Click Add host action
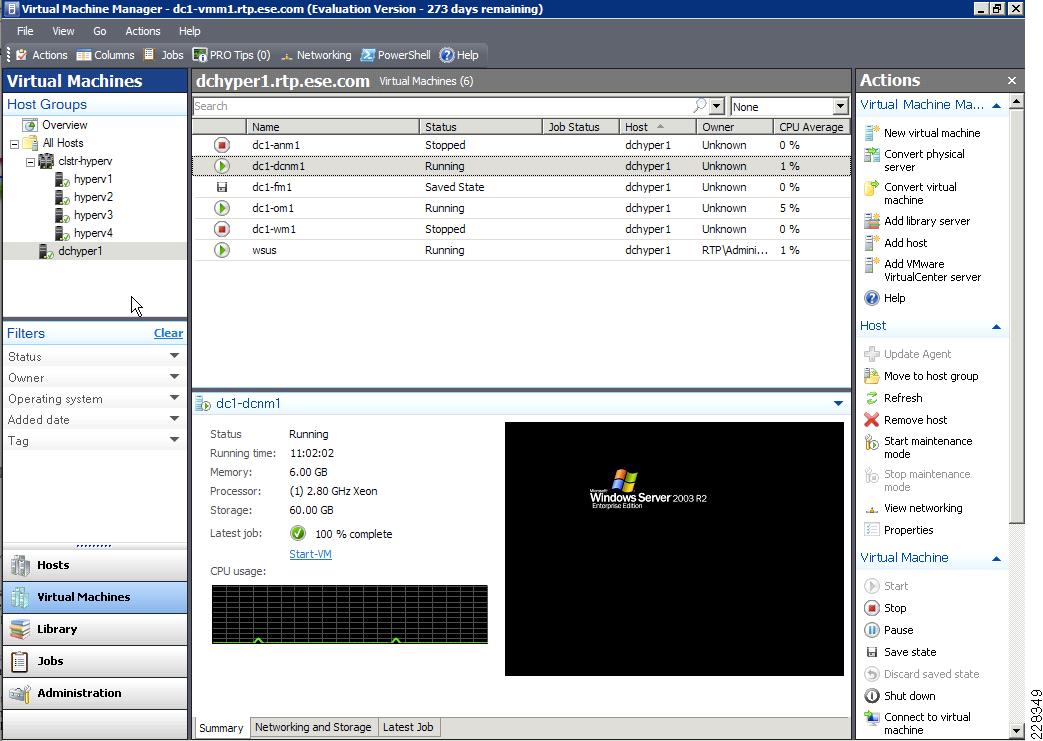Image resolution: width=1043 pixels, height=741 pixels. pyautogui.click(x=895, y=243)
